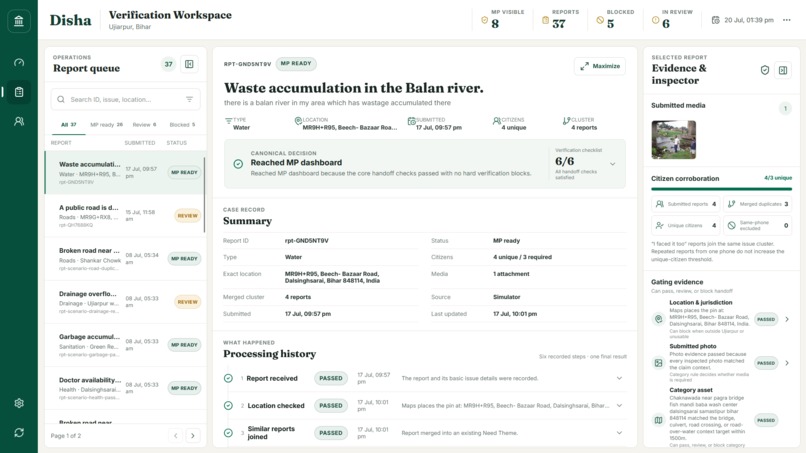Open the users icon in sidebar
806x453 pixels.
click(19, 121)
